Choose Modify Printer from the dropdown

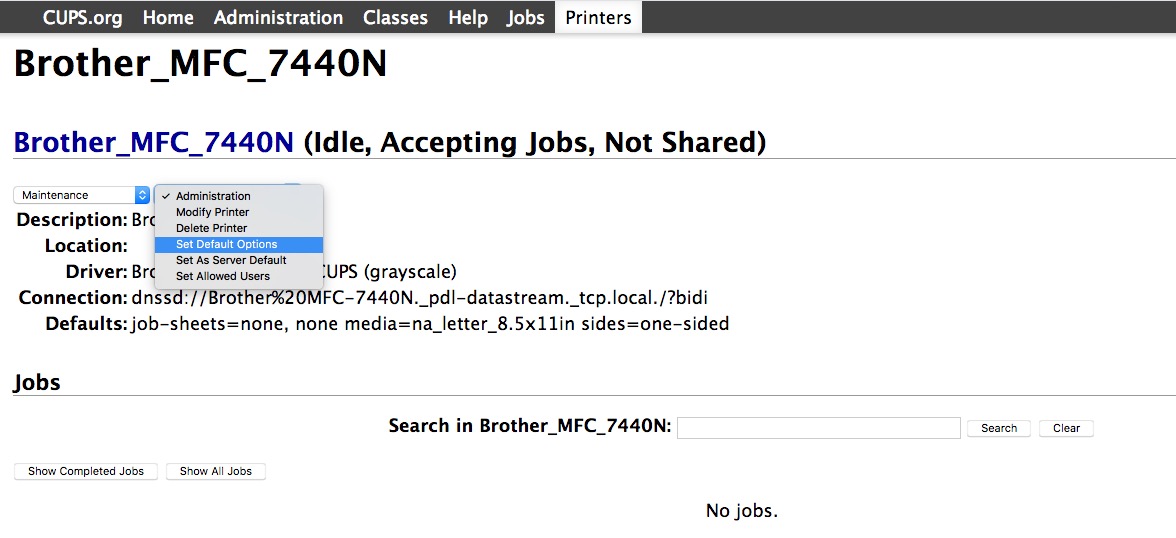[213, 212]
